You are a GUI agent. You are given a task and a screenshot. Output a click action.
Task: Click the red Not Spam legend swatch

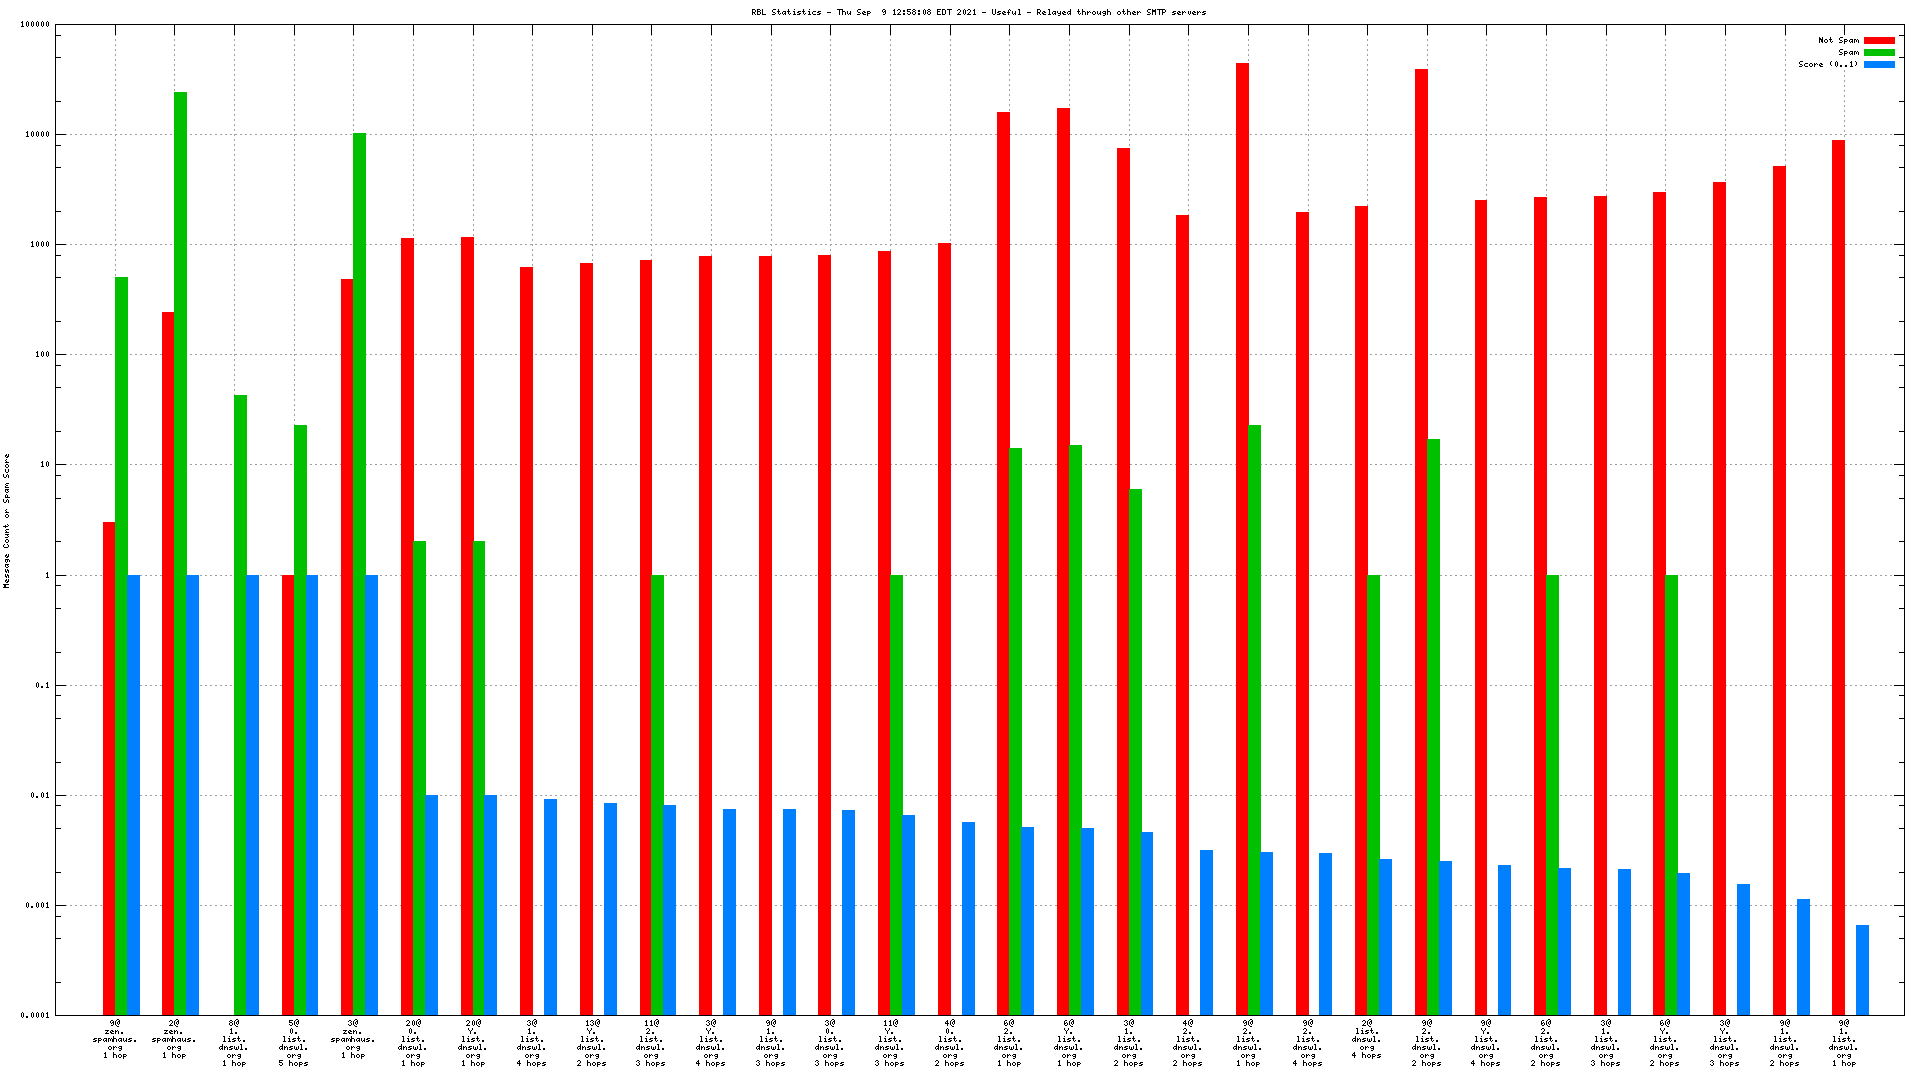(1879, 41)
